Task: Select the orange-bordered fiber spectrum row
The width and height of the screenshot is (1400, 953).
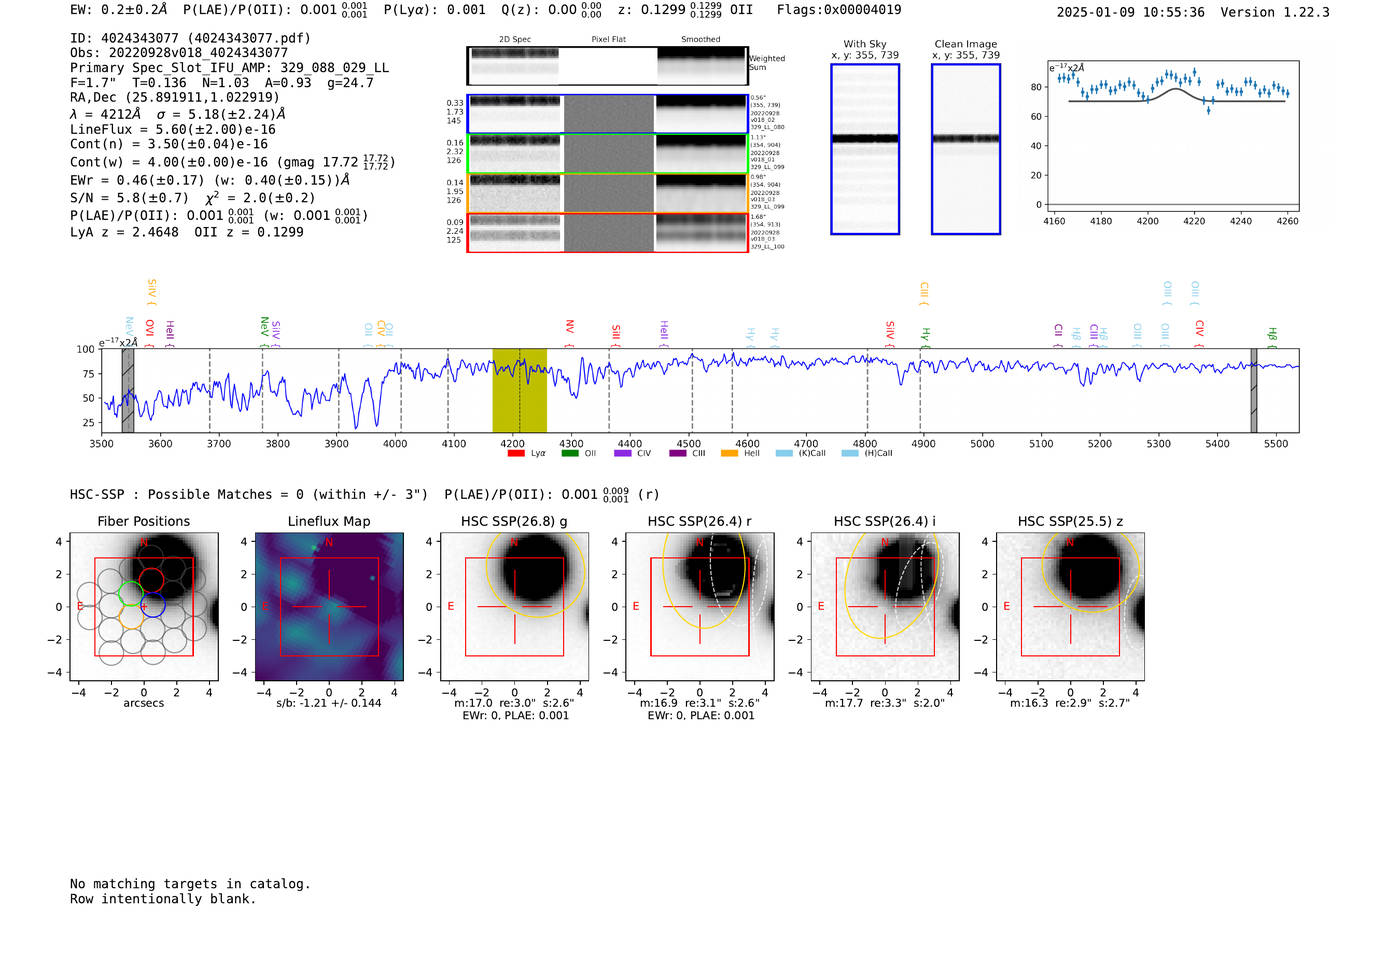Action: (607, 193)
